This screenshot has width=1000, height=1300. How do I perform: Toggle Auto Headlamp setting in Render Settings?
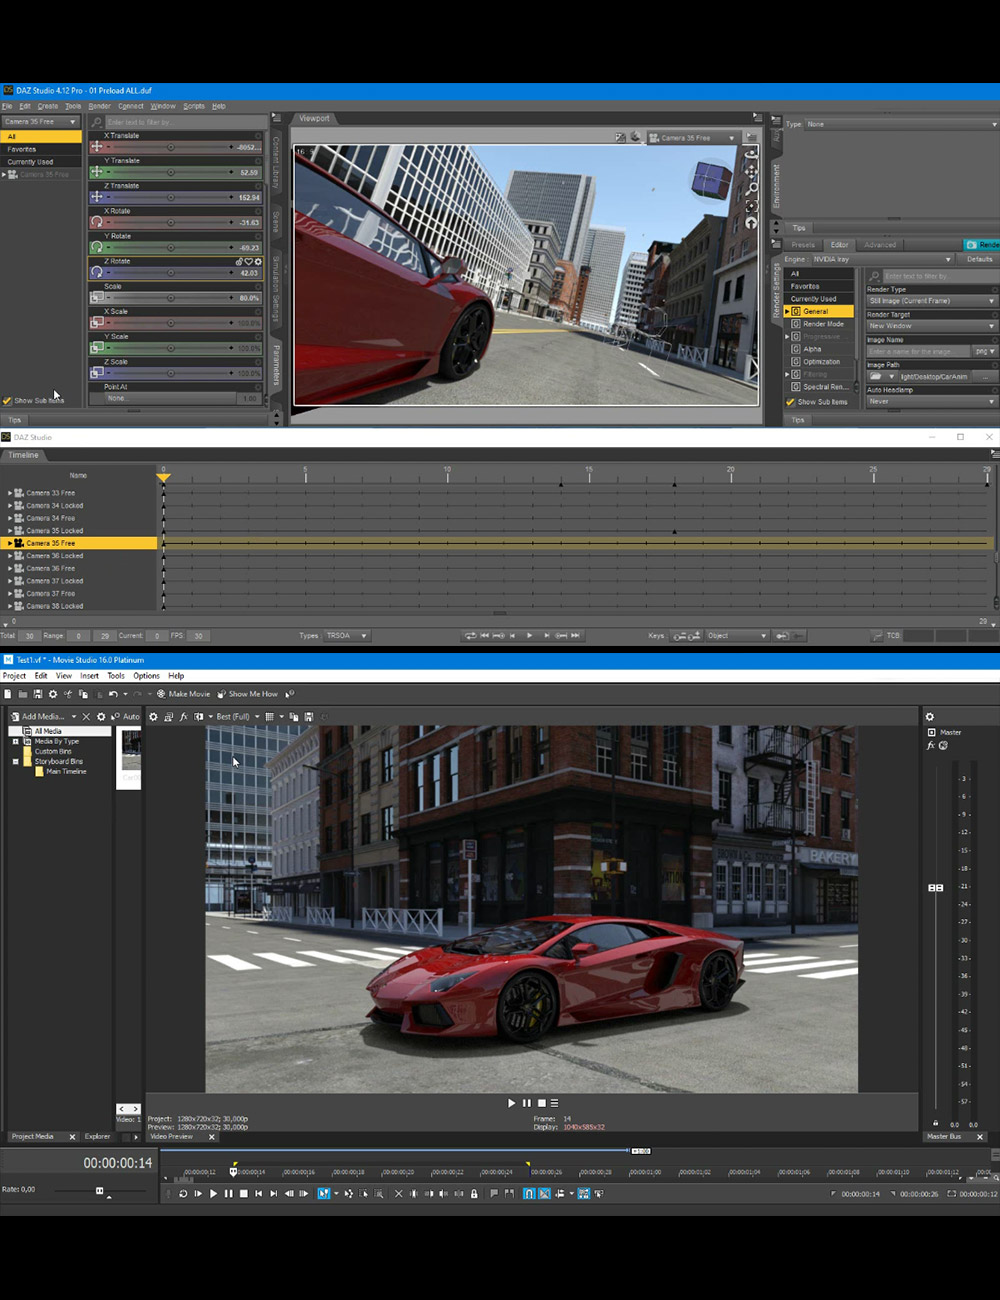(x=930, y=400)
